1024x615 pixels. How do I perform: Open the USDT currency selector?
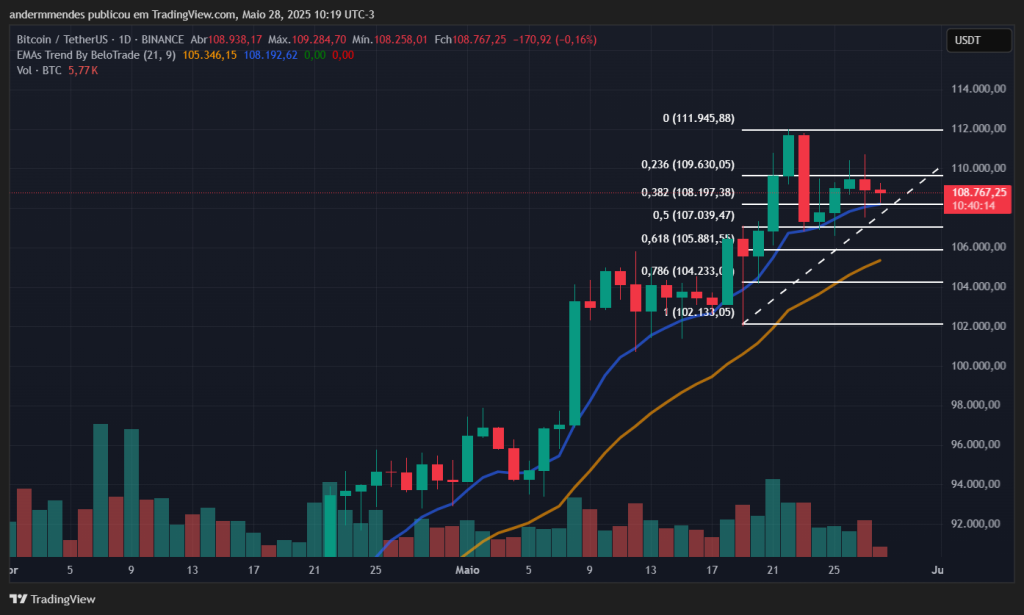[x=978, y=40]
